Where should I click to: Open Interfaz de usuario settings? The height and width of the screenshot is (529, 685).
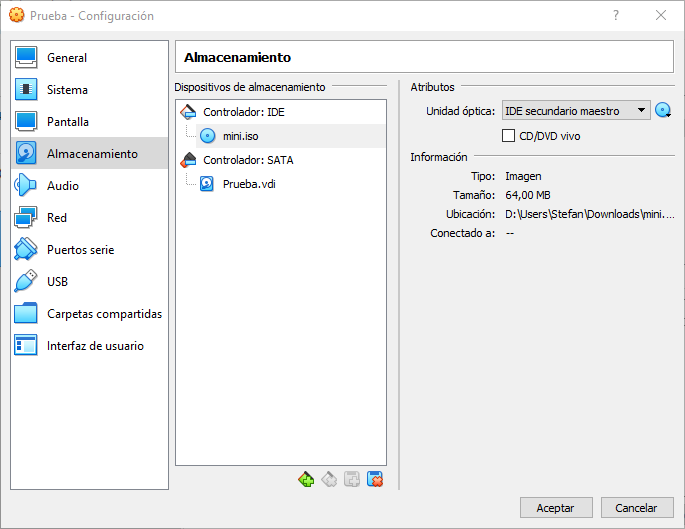click(95, 346)
